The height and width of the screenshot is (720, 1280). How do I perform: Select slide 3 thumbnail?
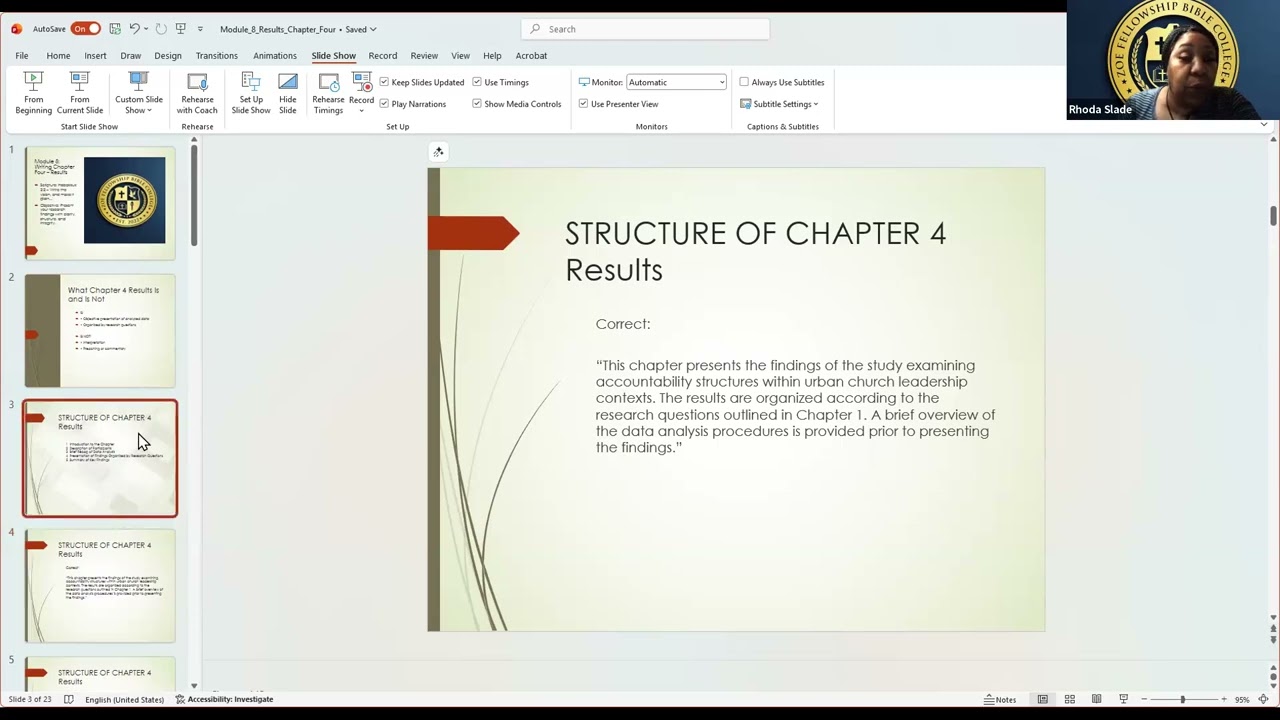point(100,458)
